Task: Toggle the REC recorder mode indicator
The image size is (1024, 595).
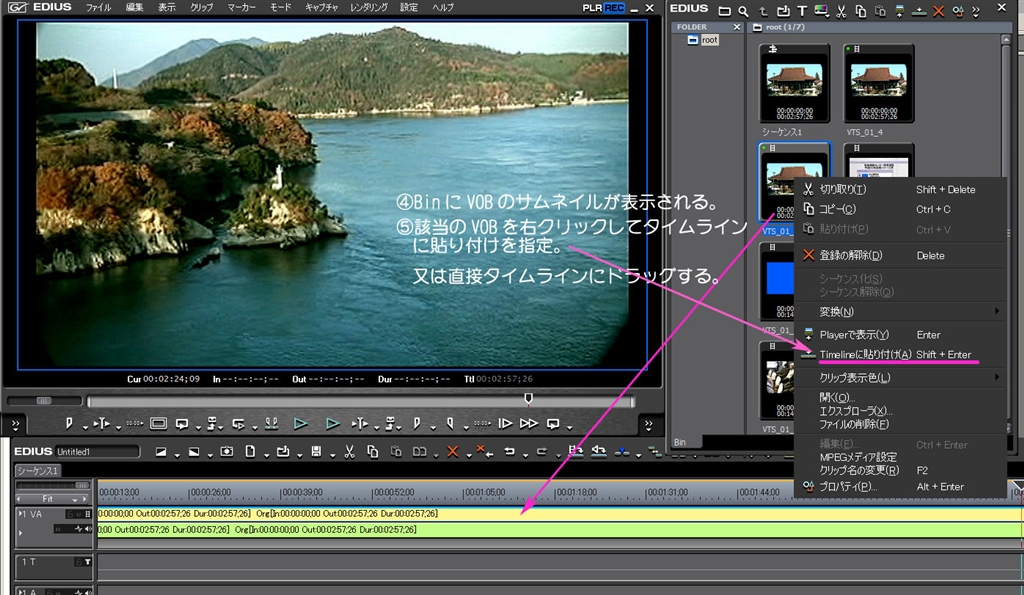Action: [x=614, y=8]
